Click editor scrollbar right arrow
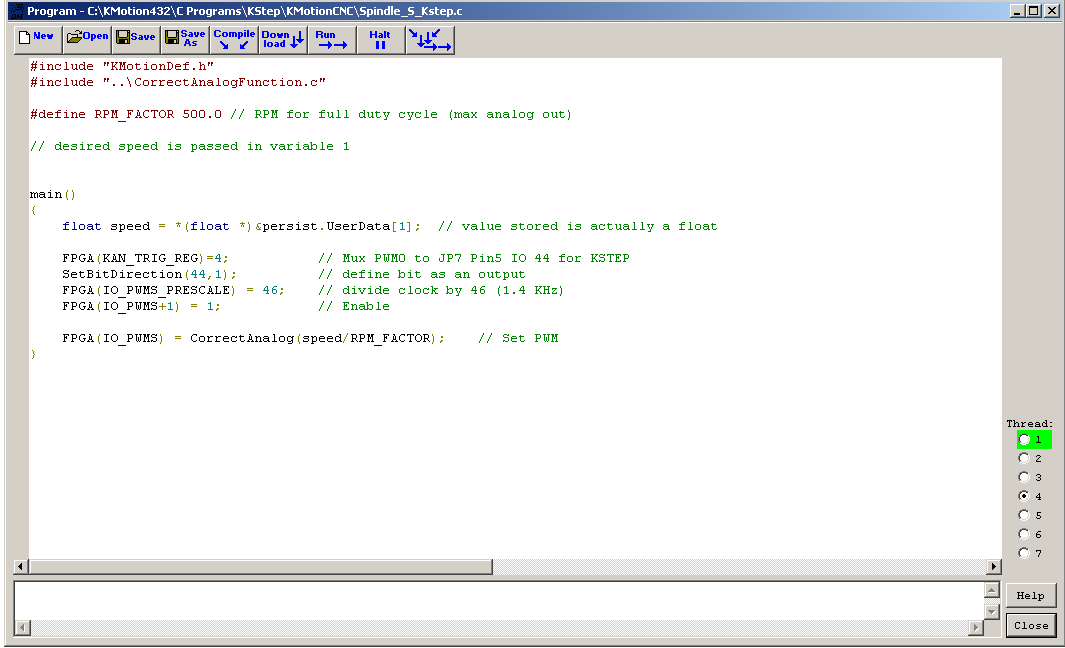 click(x=994, y=566)
